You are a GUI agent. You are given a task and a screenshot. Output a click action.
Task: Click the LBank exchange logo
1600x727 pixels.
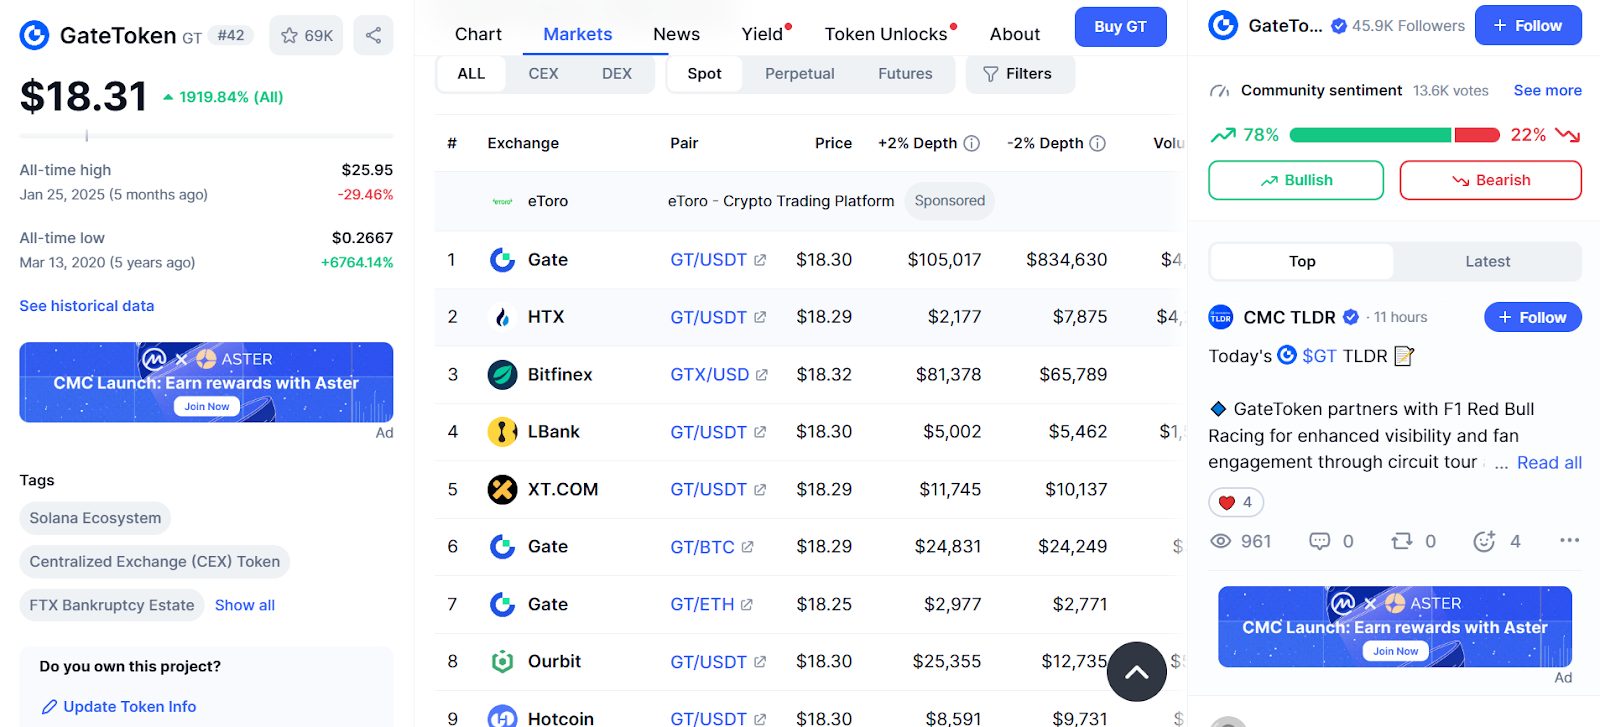pos(502,432)
